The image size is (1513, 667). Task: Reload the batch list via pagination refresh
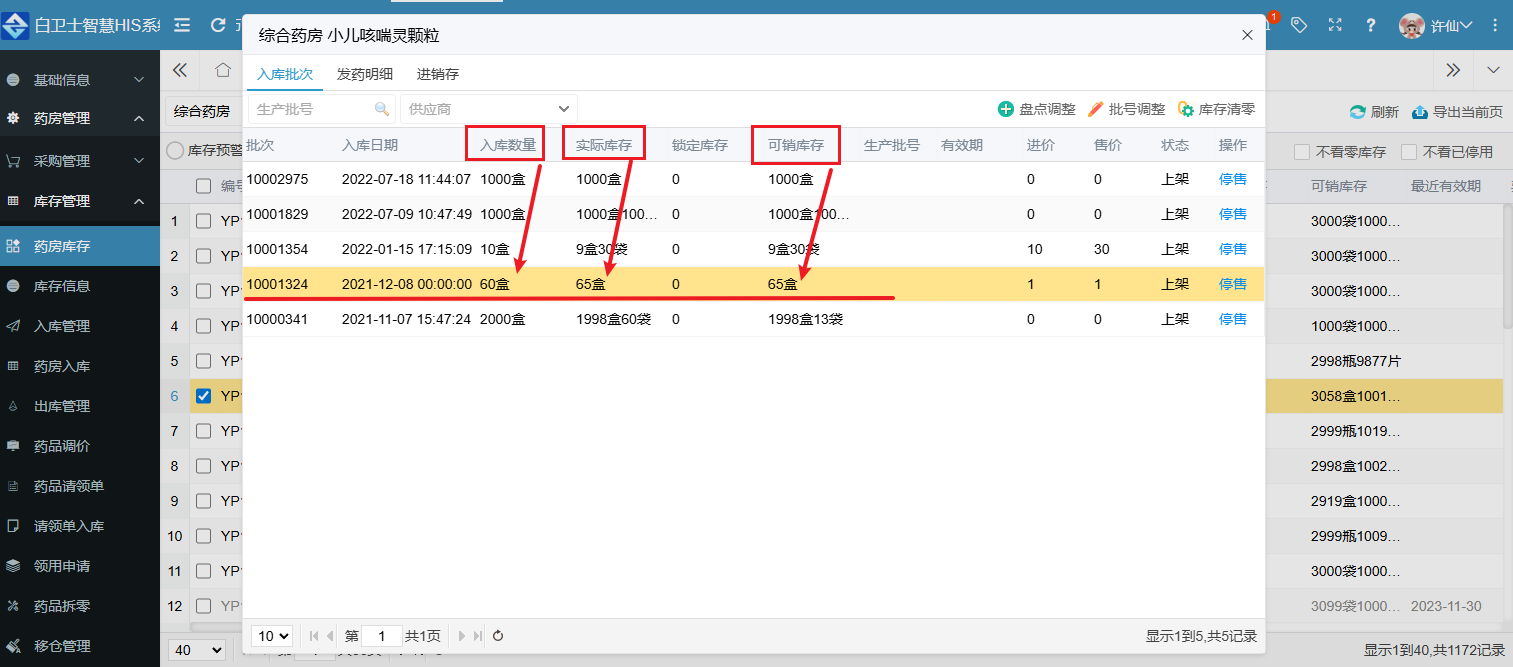pyautogui.click(x=498, y=635)
